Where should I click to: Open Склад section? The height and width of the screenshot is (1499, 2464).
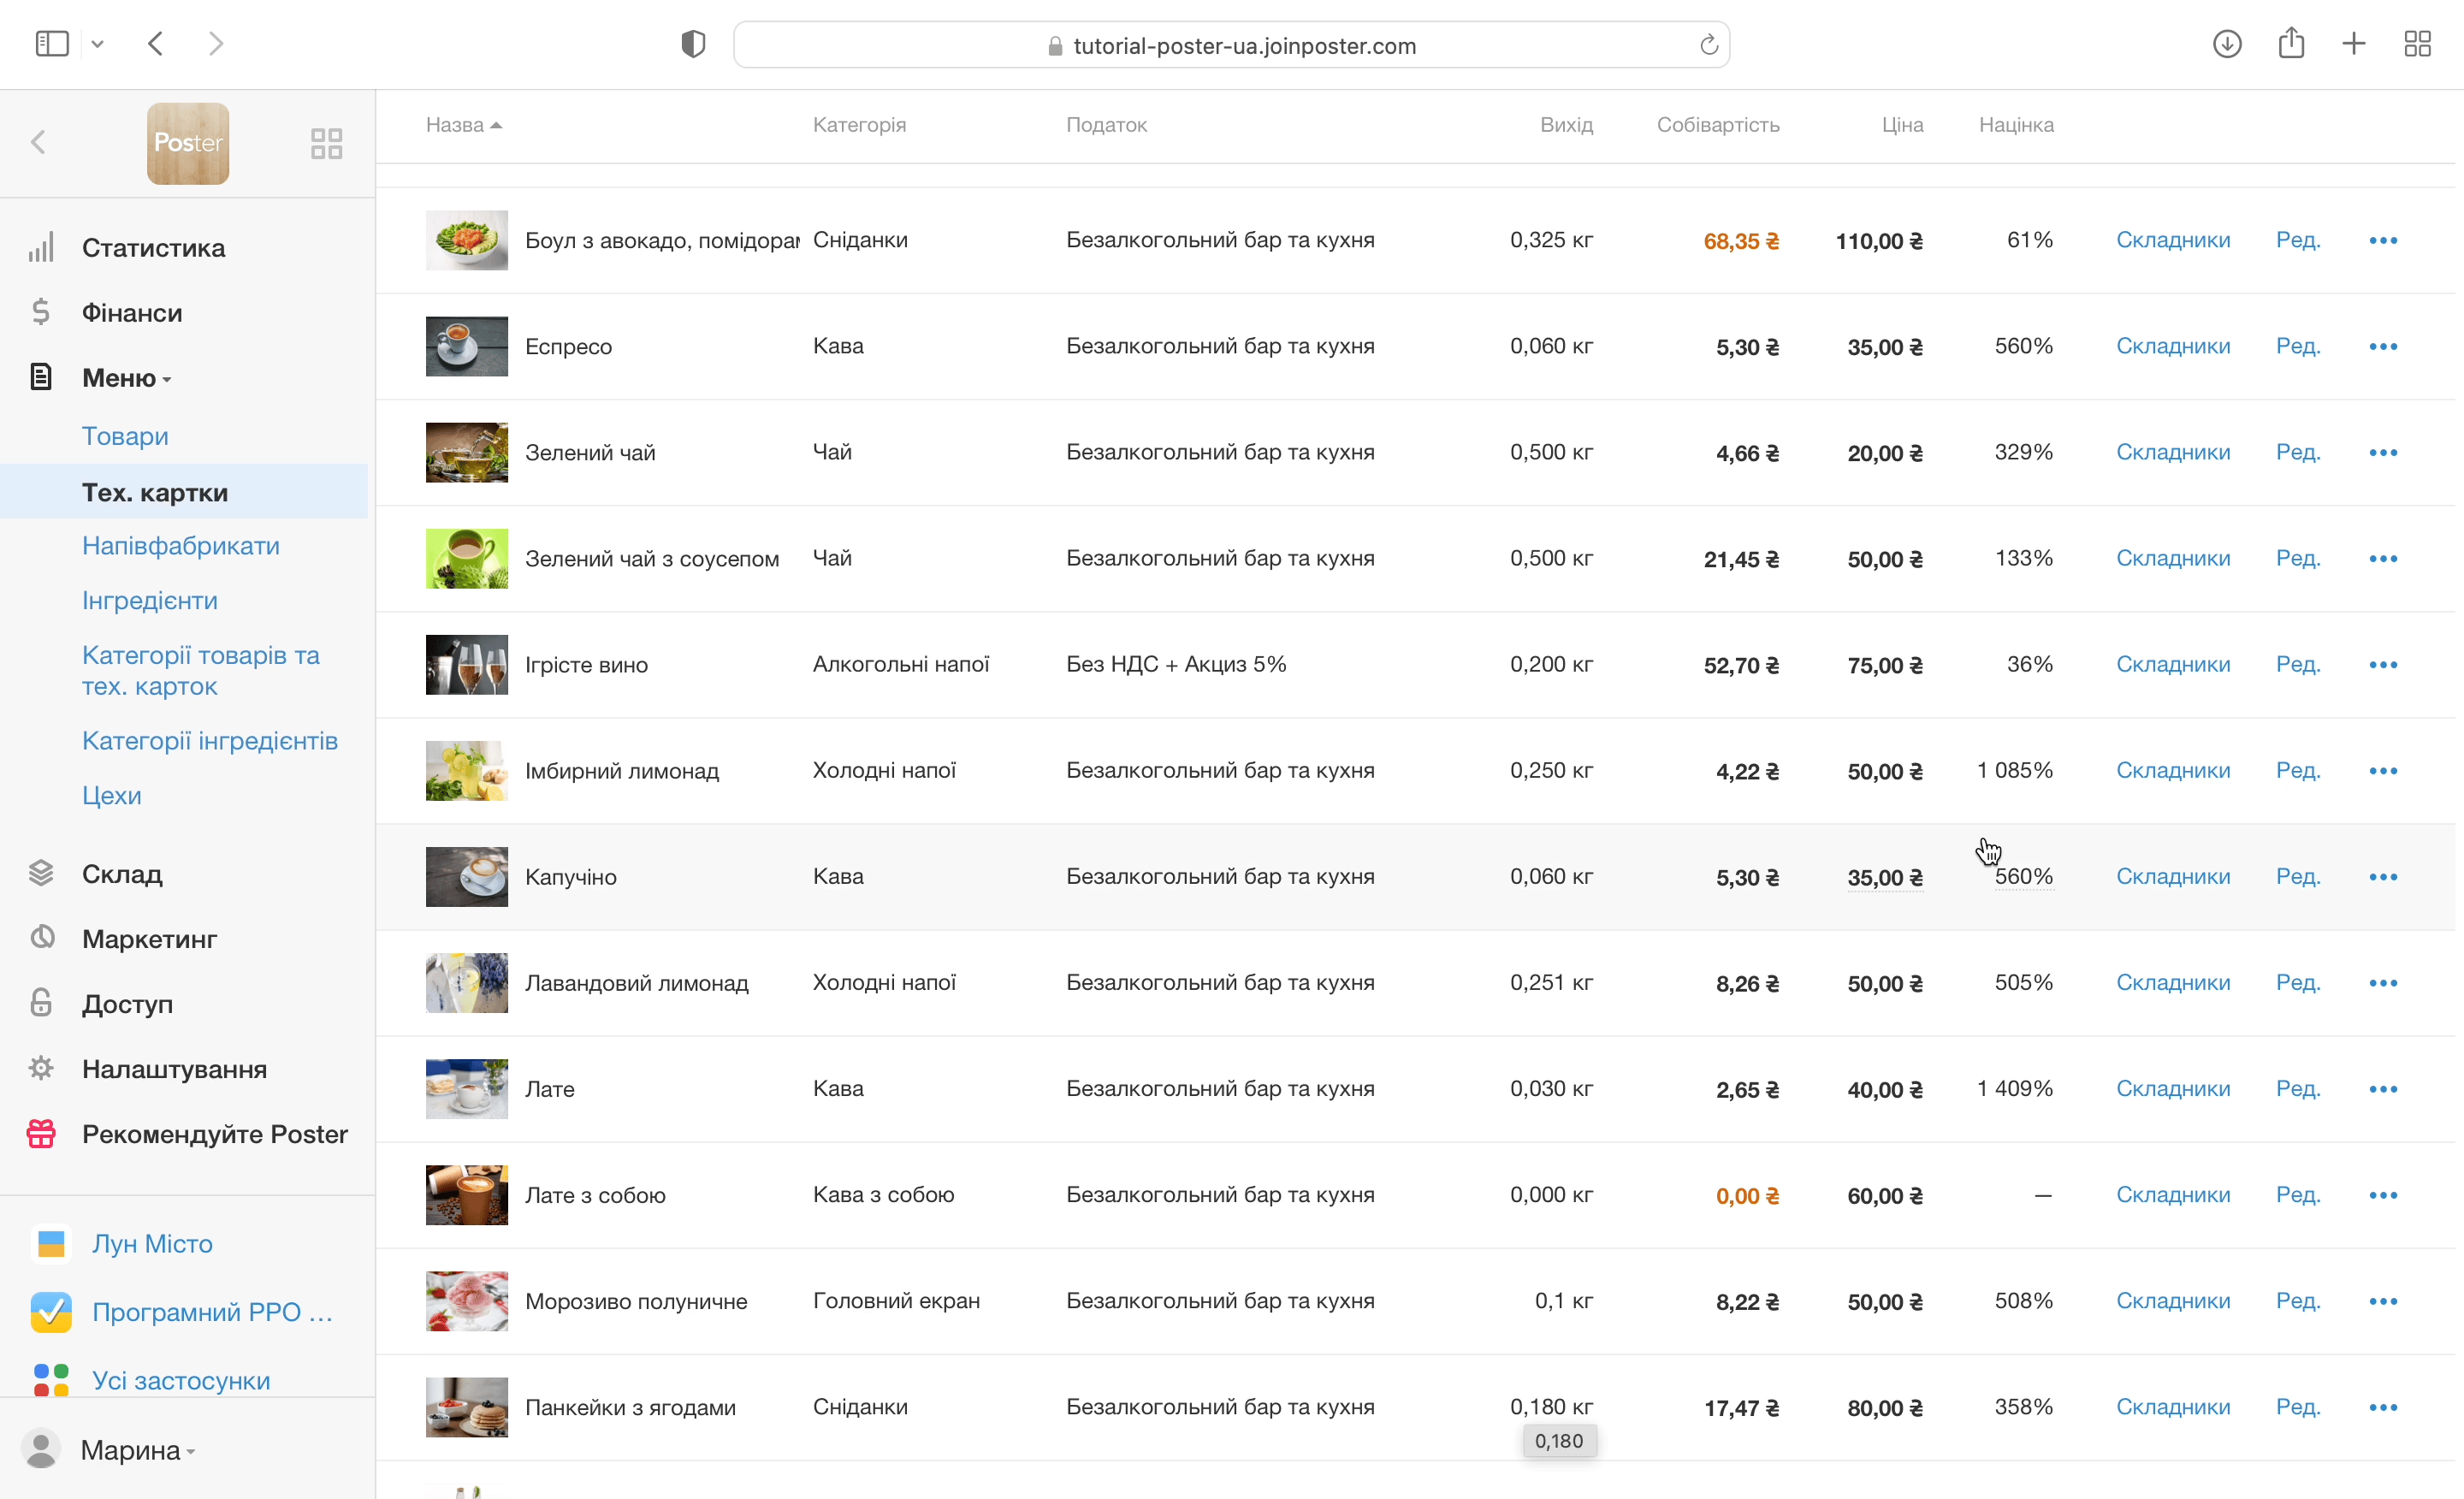[122, 874]
